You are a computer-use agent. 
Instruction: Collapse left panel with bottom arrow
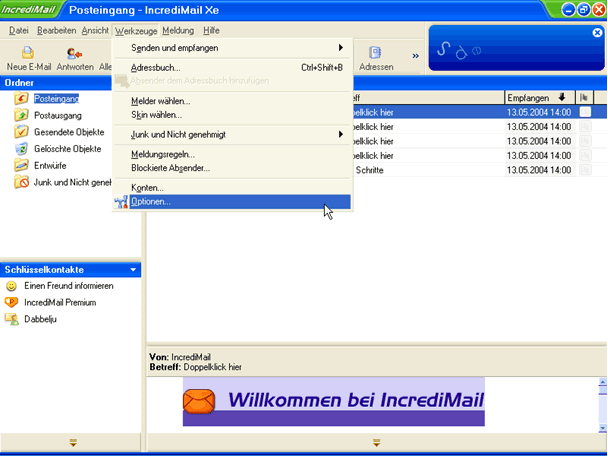click(x=73, y=442)
